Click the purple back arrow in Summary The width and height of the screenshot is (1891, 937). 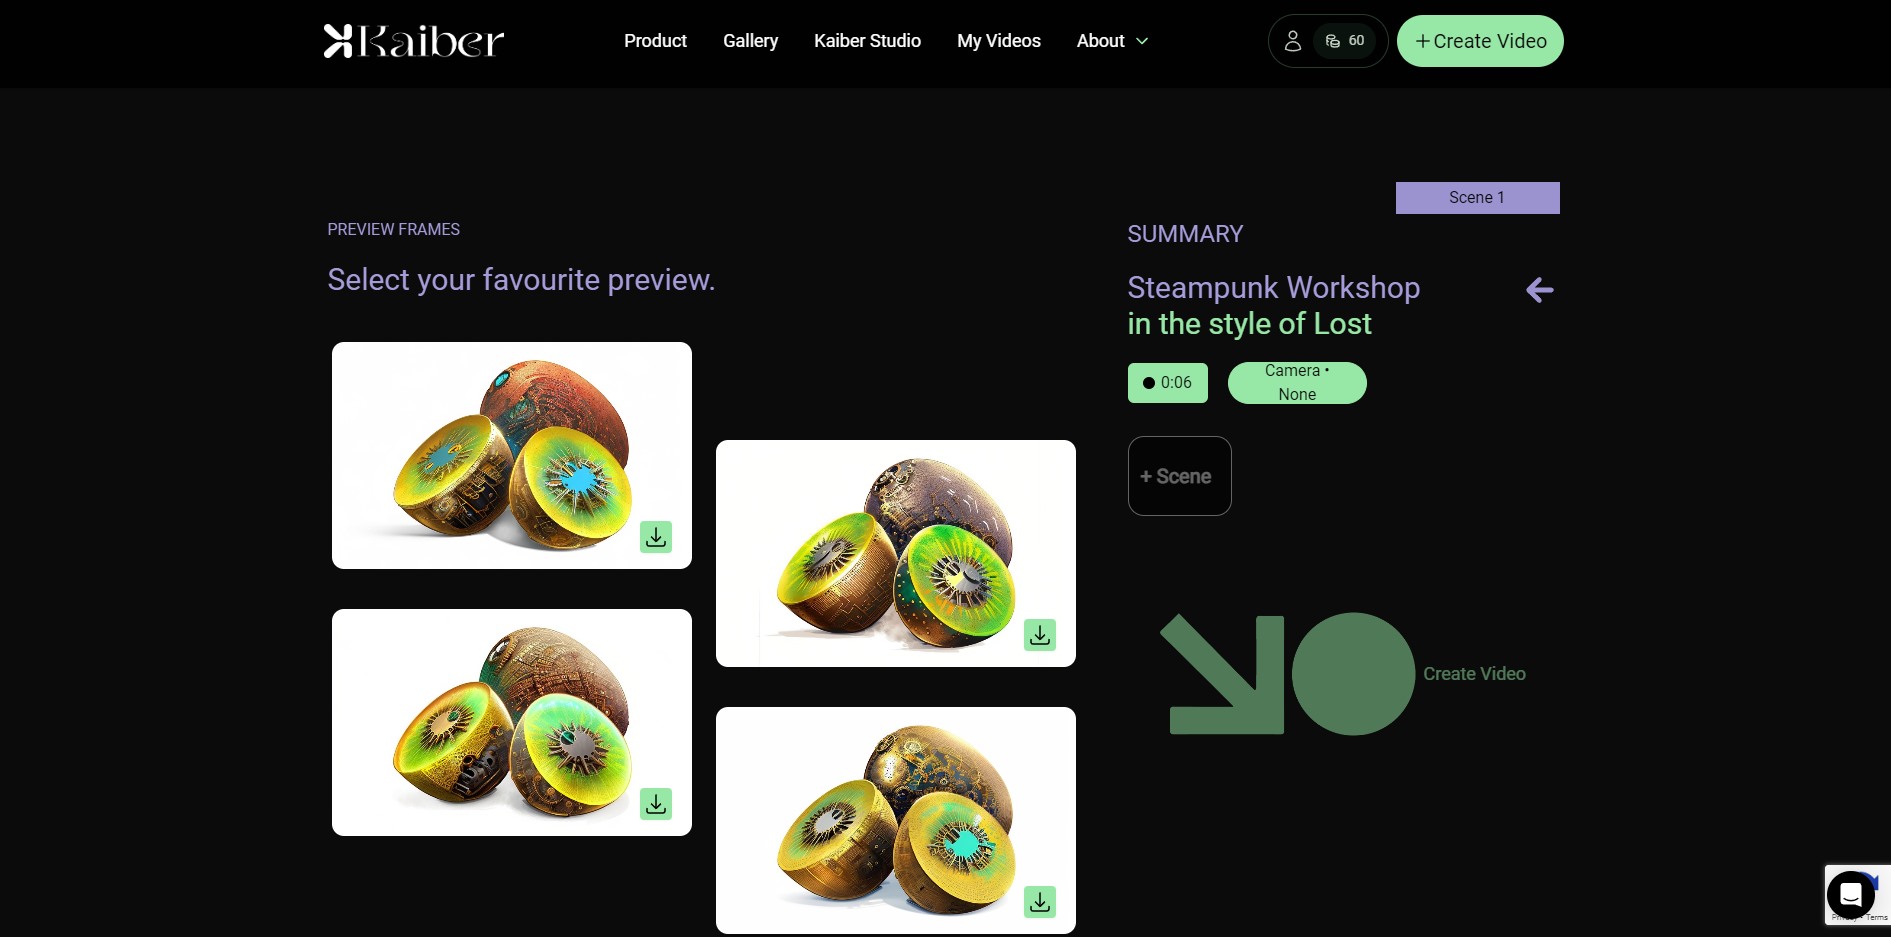(1540, 290)
